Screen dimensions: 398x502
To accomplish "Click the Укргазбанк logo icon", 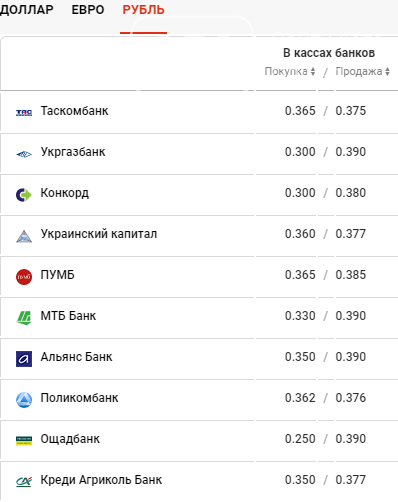I will click(x=24, y=154).
